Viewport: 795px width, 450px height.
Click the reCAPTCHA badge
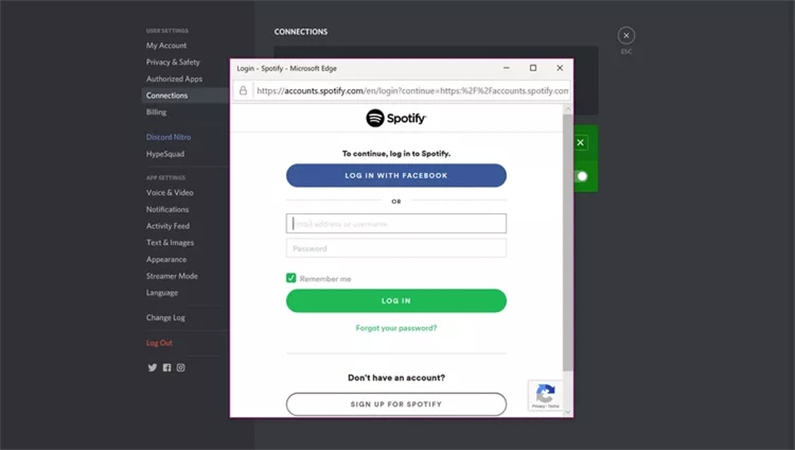coord(546,395)
